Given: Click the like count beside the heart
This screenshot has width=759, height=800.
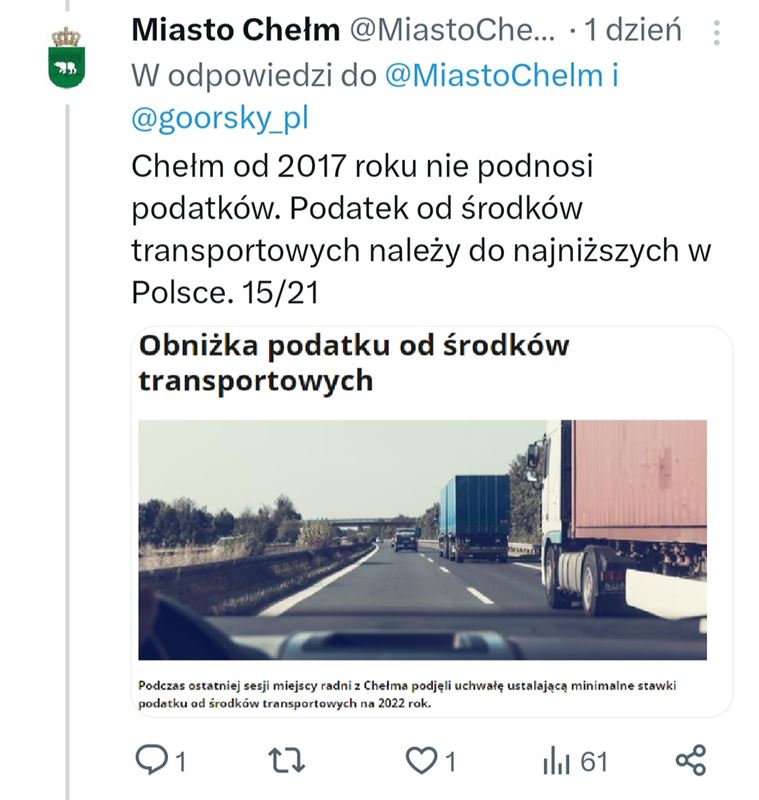Looking at the screenshot, I should tap(450, 762).
